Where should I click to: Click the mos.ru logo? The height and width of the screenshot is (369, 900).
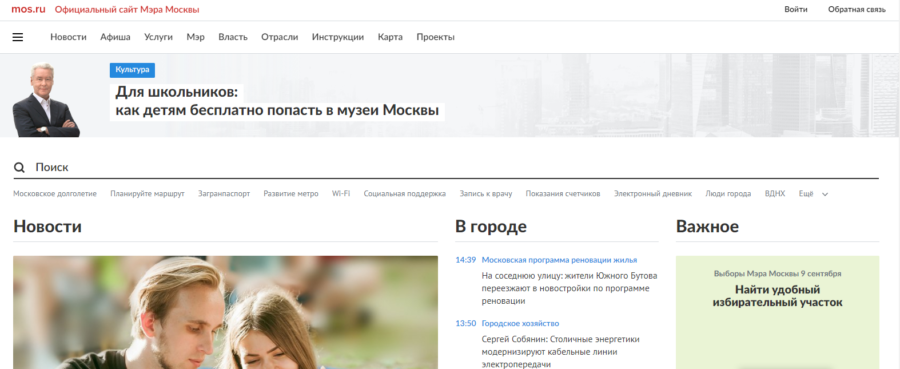28,9
